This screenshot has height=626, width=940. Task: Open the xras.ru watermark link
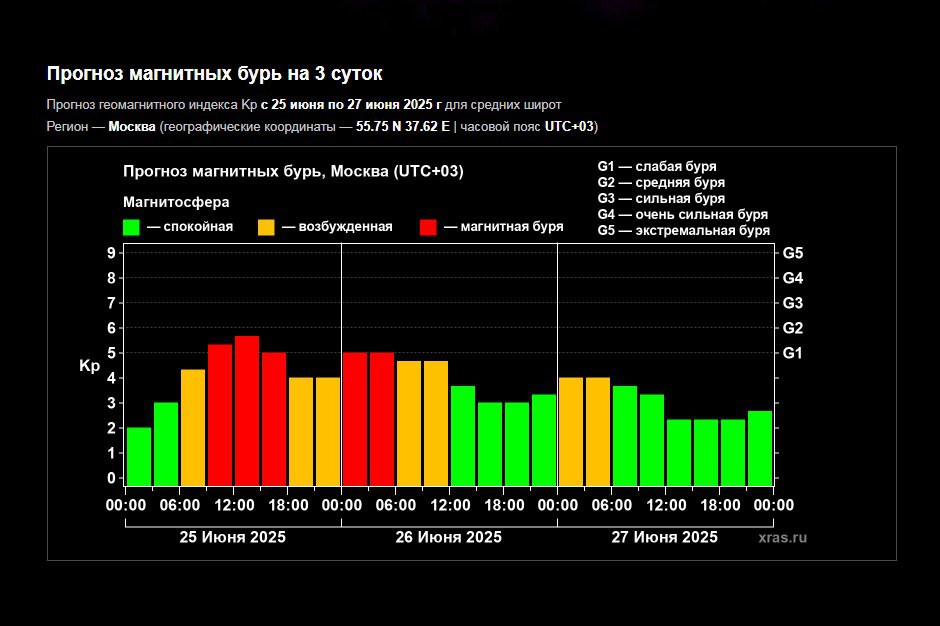click(x=782, y=537)
